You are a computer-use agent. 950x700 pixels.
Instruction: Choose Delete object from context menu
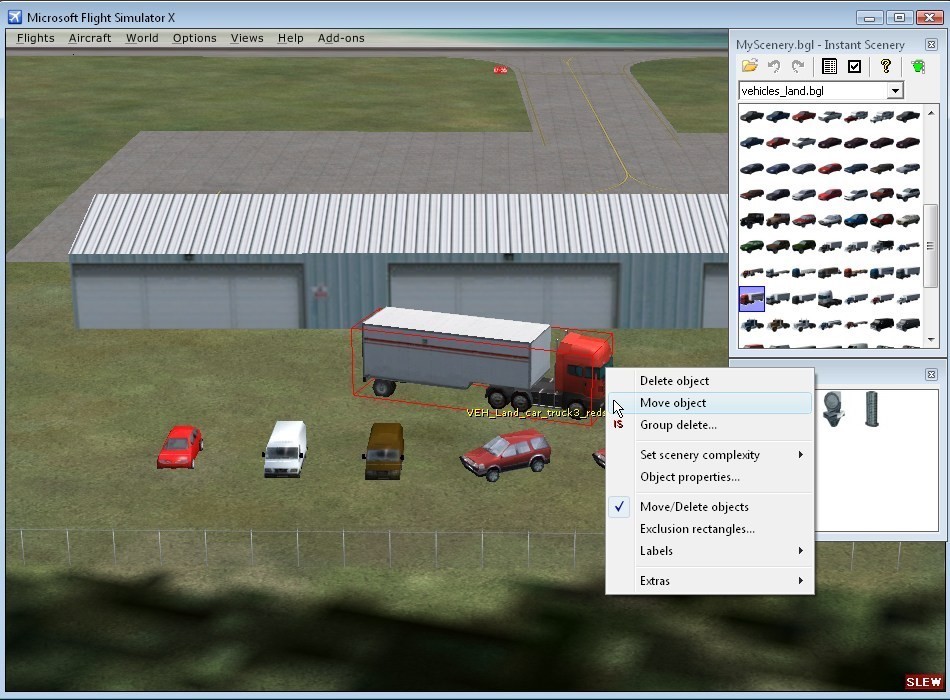pyautogui.click(x=674, y=381)
